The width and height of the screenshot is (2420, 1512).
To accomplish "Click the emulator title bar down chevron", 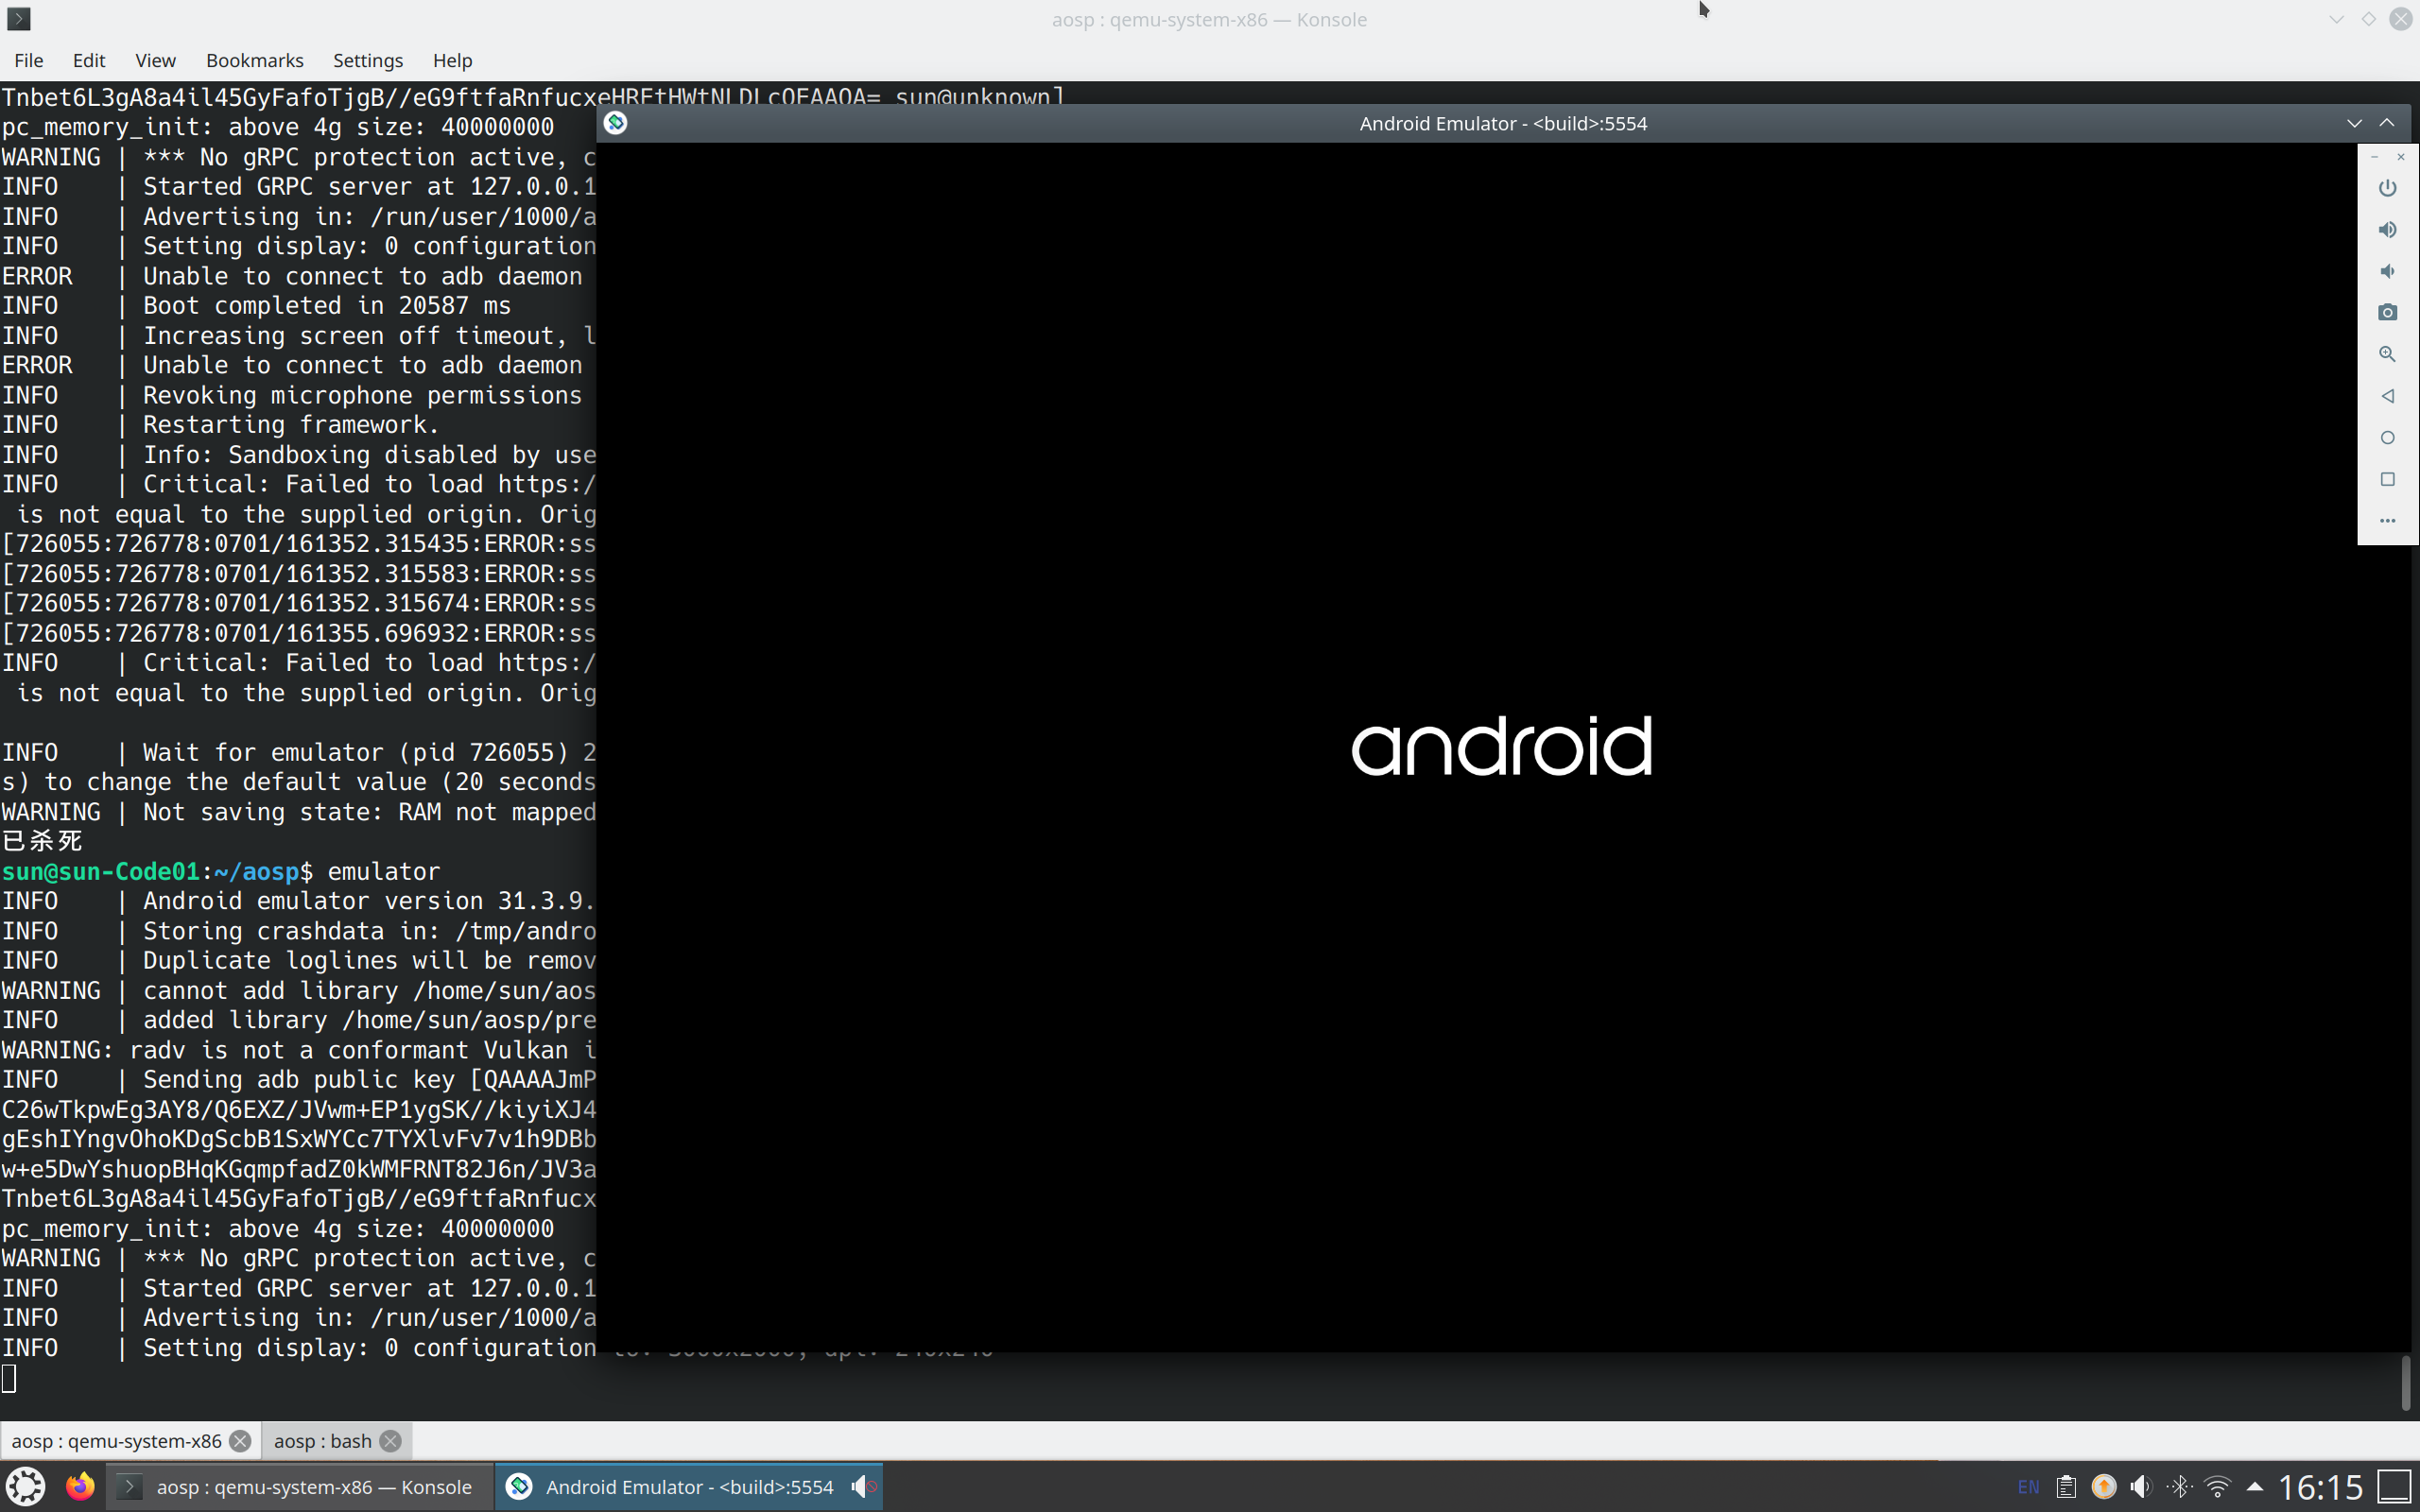I will pos(2354,123).
